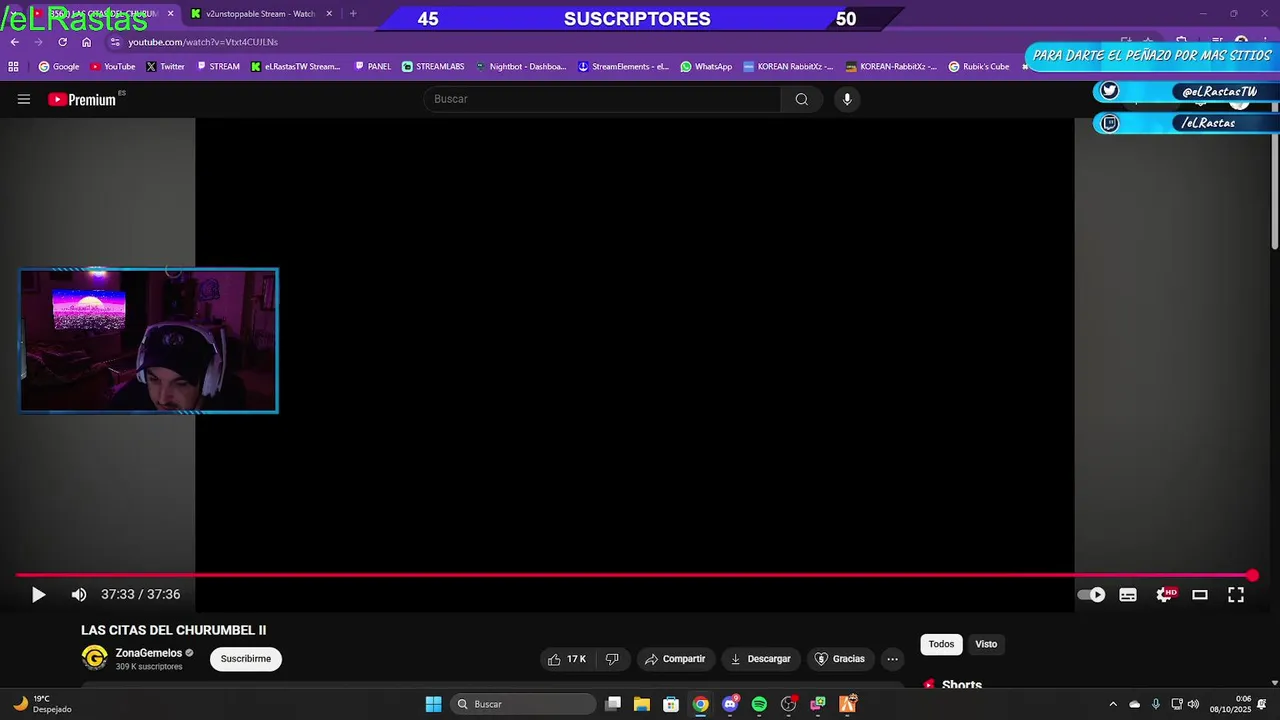Screen dimensions: 1280x720
Task: Open Microsoft Store from the taskbar
Action: click(x=671, y=704)
